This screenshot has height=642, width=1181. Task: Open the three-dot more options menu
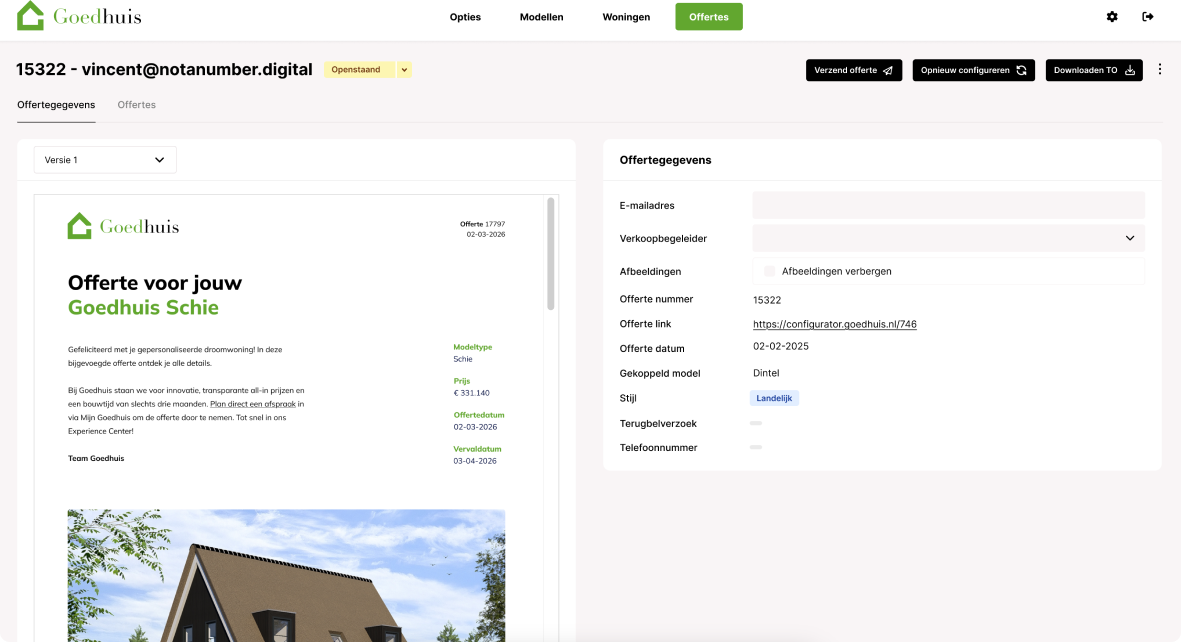tap(1160, 69)
